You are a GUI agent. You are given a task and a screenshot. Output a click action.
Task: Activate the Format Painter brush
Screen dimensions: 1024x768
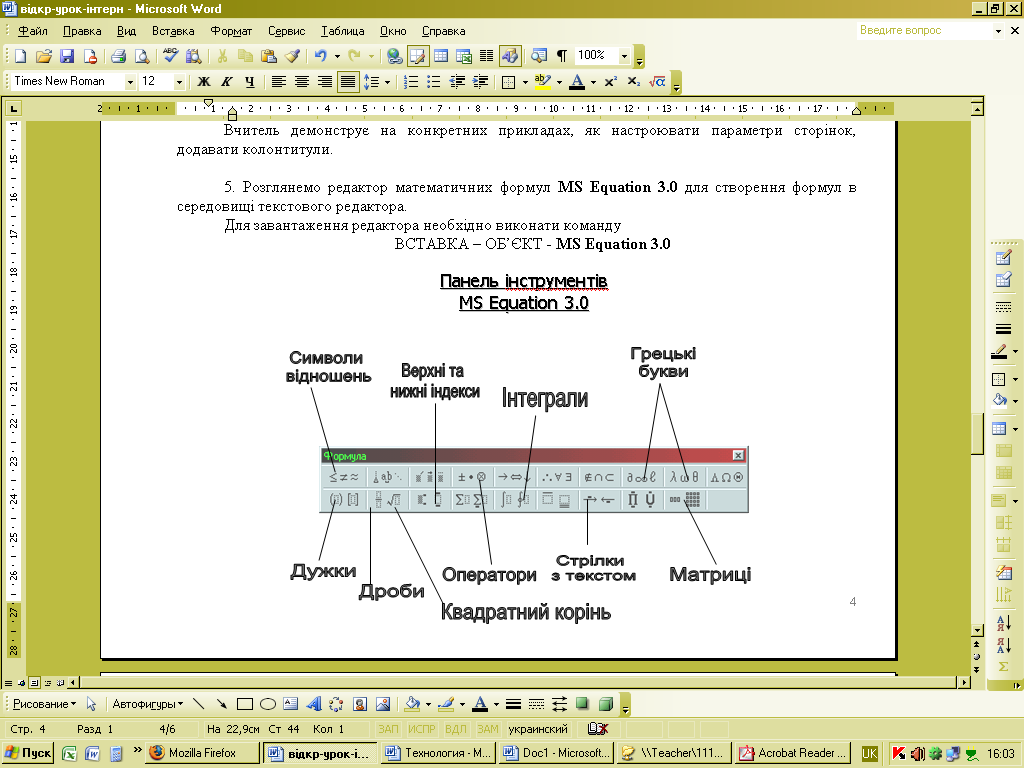tap(291, 56)
